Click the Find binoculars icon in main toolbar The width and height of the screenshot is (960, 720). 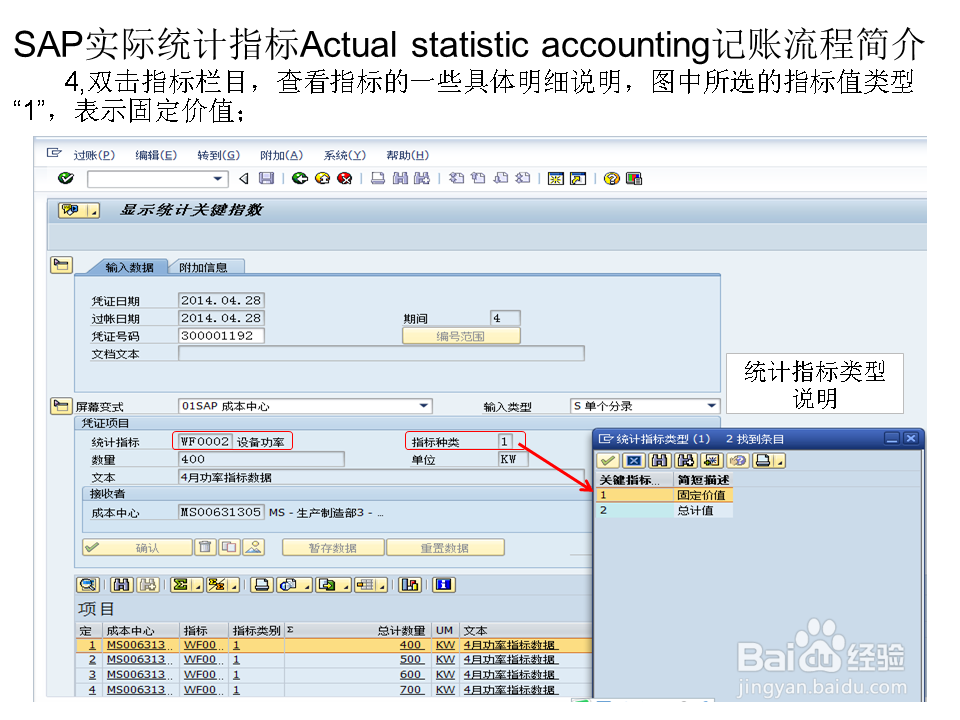pos(400,178)
